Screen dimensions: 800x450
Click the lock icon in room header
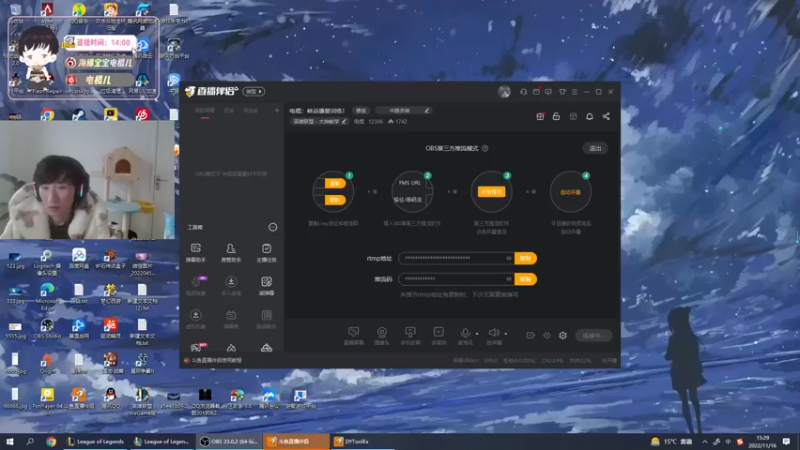coord(556,116)
